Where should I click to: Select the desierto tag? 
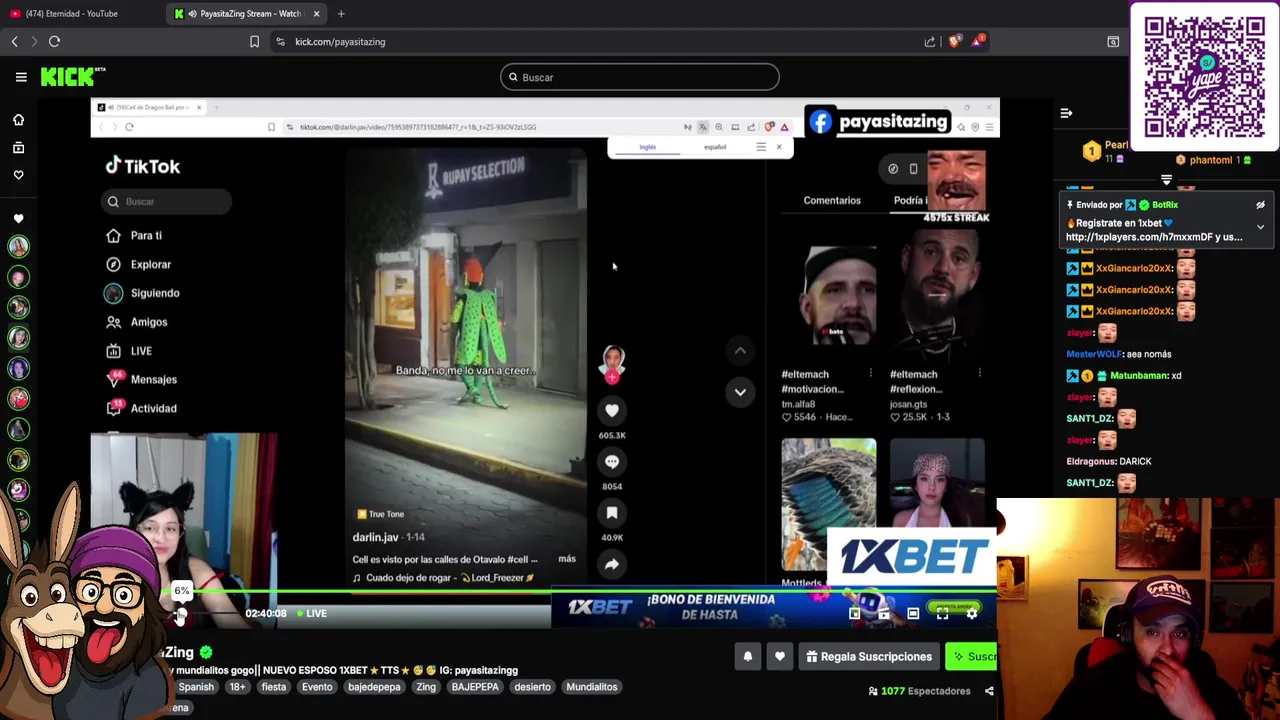coord(532,687)
